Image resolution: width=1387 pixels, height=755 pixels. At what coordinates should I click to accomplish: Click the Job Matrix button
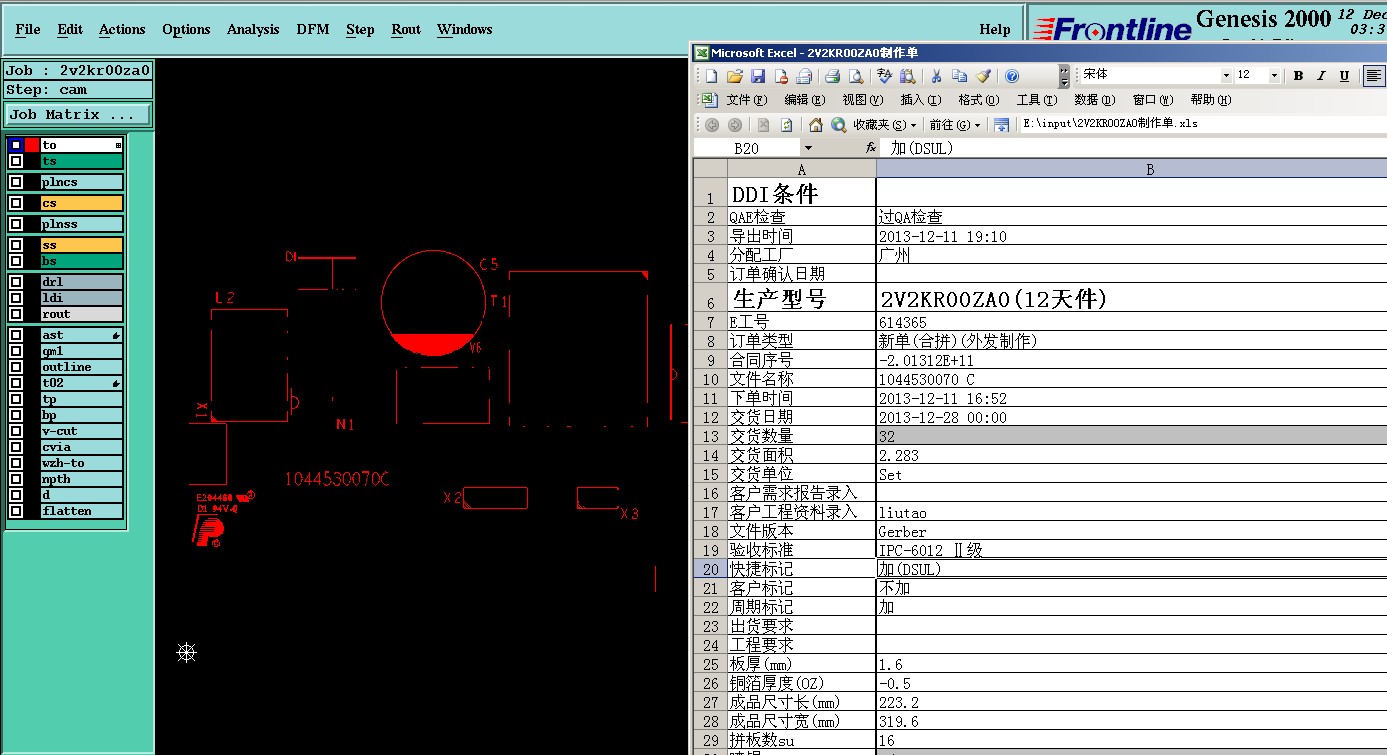coord(78,115)
